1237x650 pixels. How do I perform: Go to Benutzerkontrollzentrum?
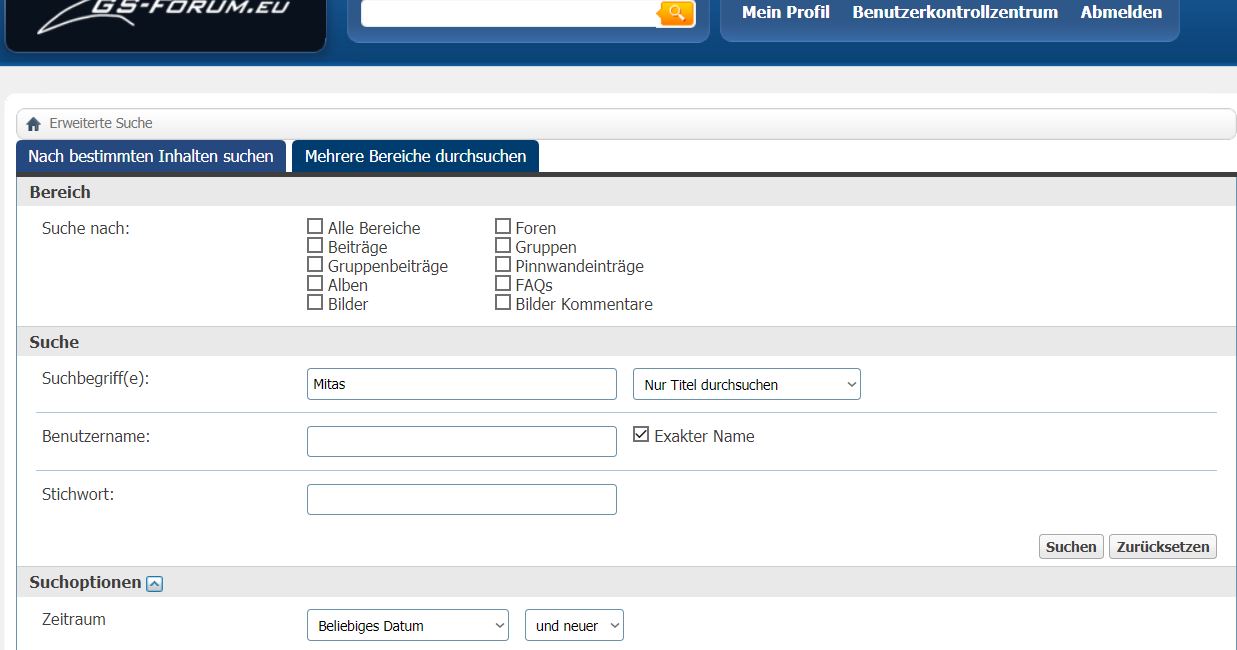[955, 13]
